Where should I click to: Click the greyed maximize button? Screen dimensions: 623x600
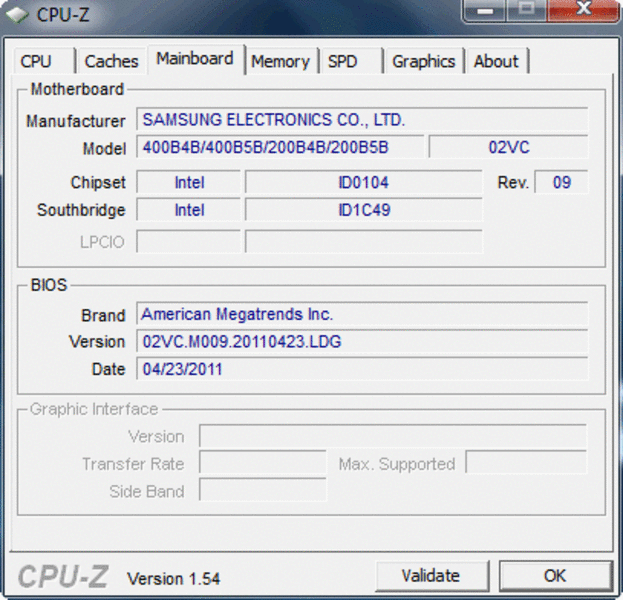point(526,11)
